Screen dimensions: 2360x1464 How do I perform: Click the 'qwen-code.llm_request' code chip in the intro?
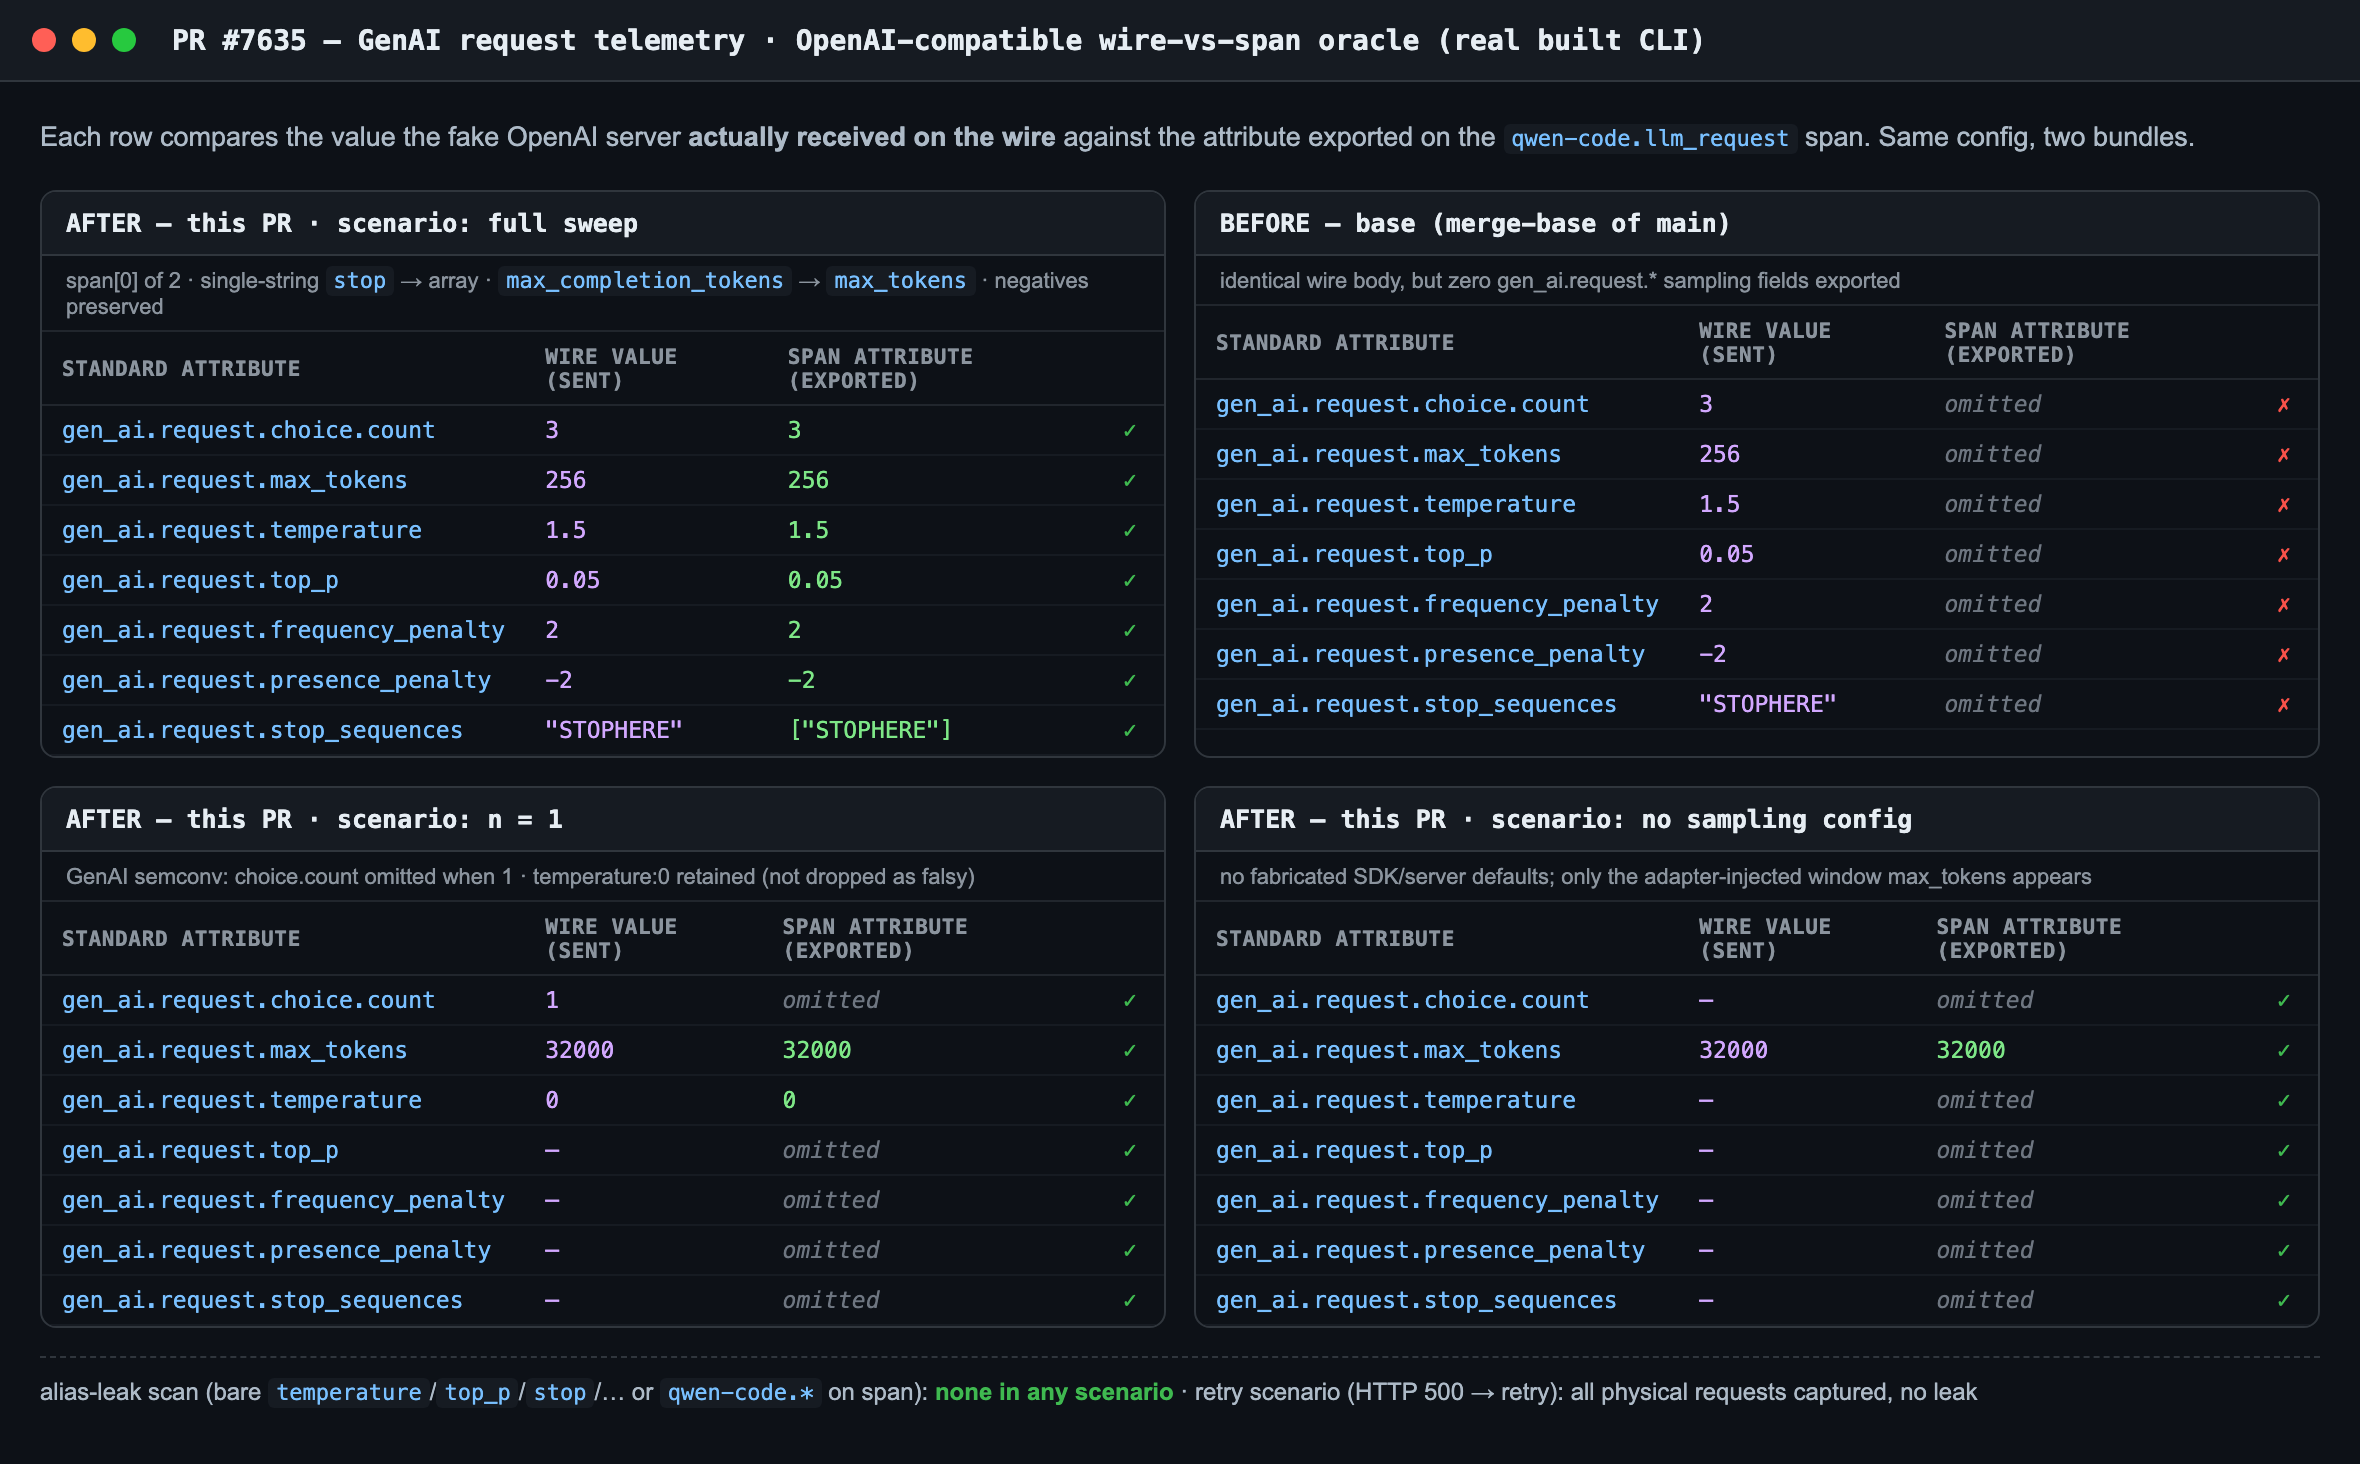pos(1650,138)
